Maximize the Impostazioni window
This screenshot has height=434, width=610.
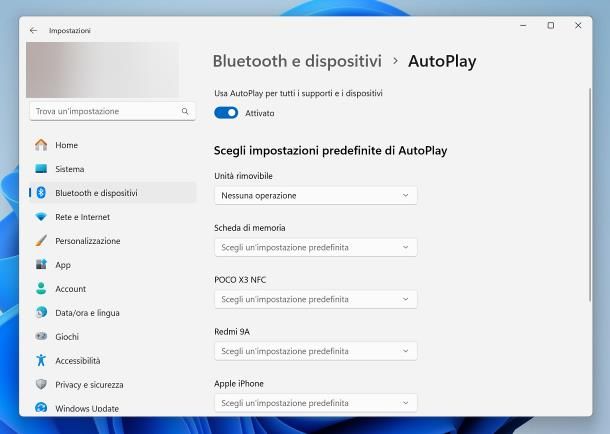click(550, 26)
